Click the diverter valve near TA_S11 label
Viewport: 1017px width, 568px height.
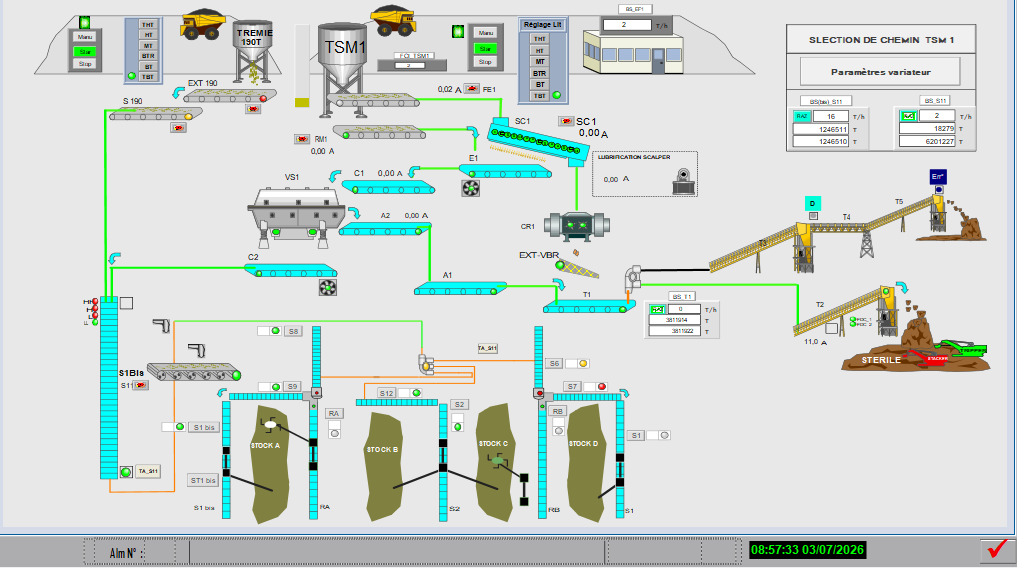(426, 364)
